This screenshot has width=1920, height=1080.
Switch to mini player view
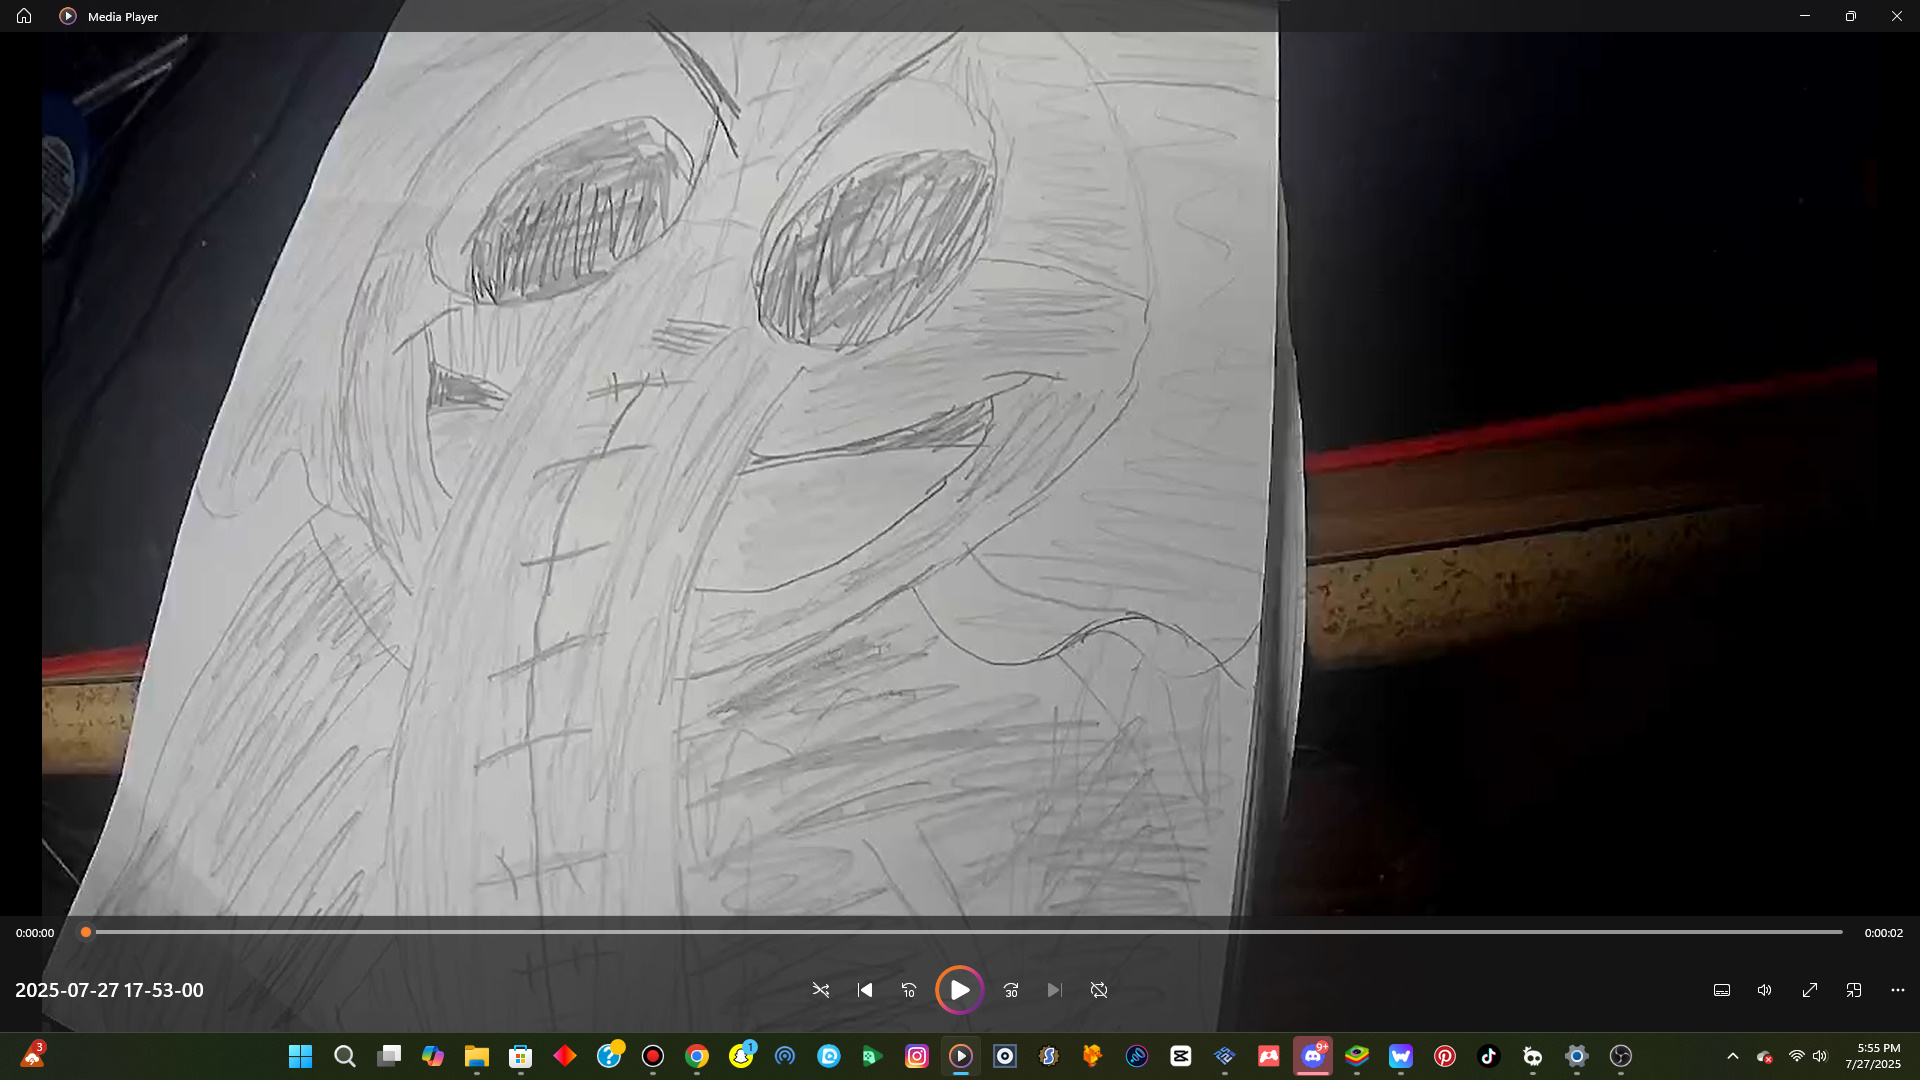click(1854, 990)
